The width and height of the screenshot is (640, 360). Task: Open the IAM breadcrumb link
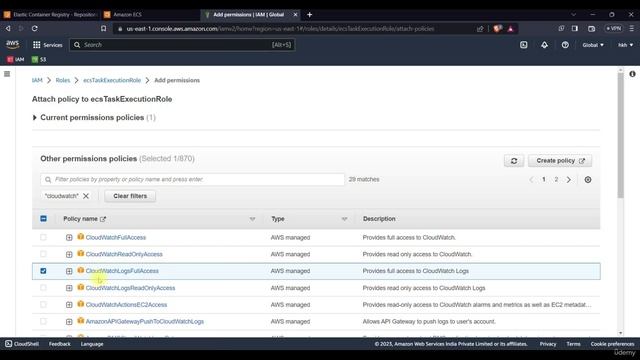click(37, 80)
